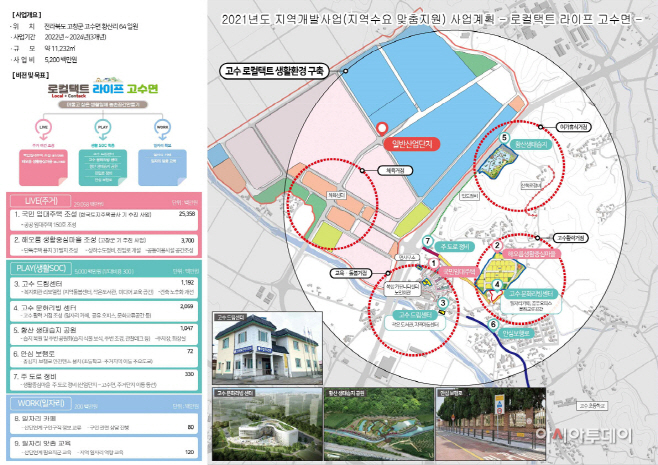The image size is (658, 465).
Task: Click the red location pin above 일반산업단지
Action: pyautogui.click(x=382, y=129)
